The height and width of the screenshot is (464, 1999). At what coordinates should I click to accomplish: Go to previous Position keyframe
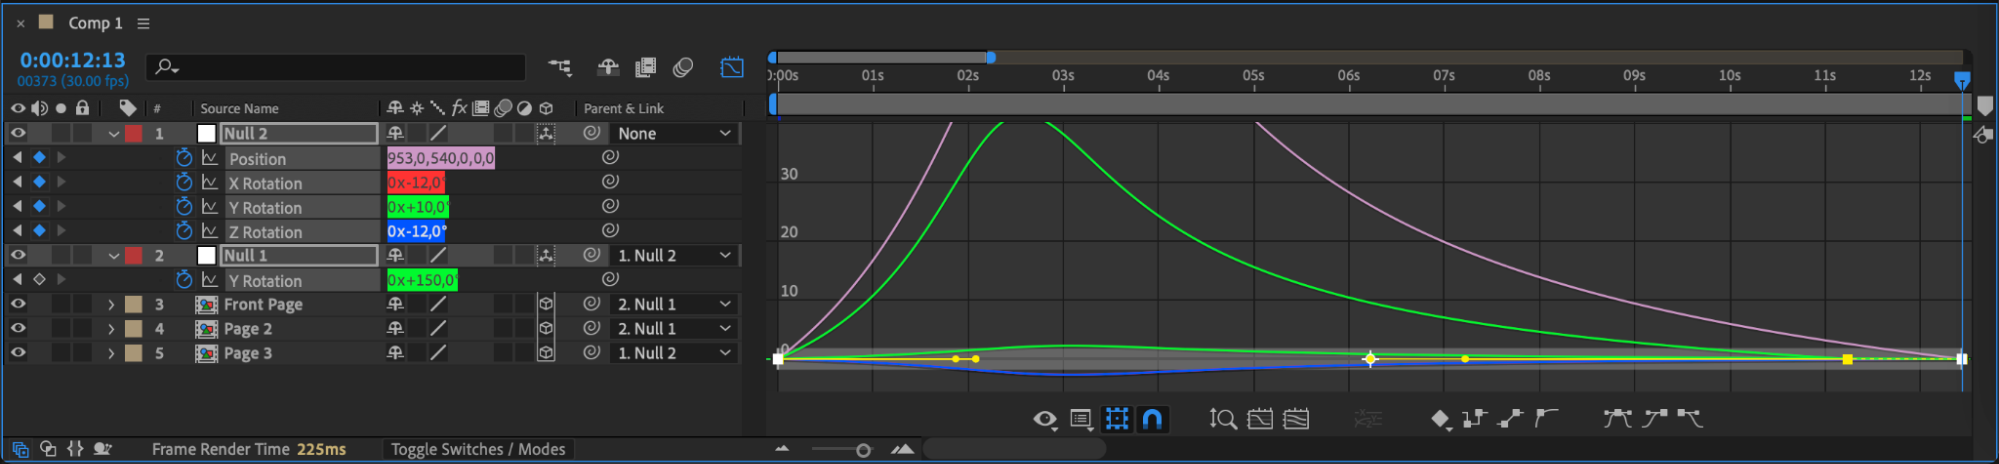pos(17,158)
